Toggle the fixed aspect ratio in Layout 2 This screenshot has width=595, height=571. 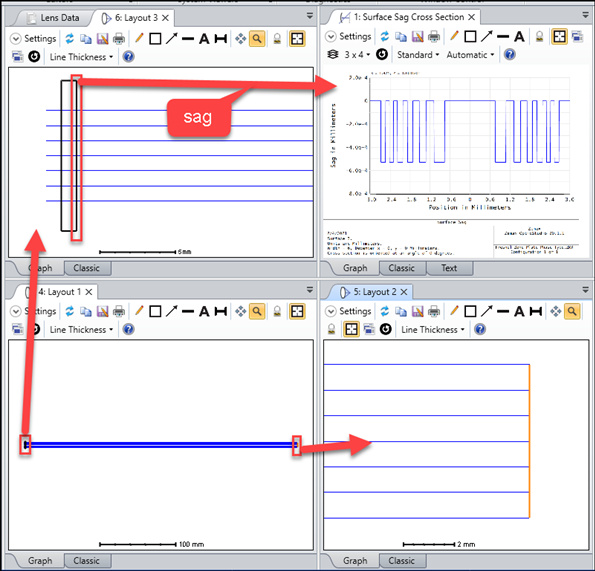click(x=351, y=329)
